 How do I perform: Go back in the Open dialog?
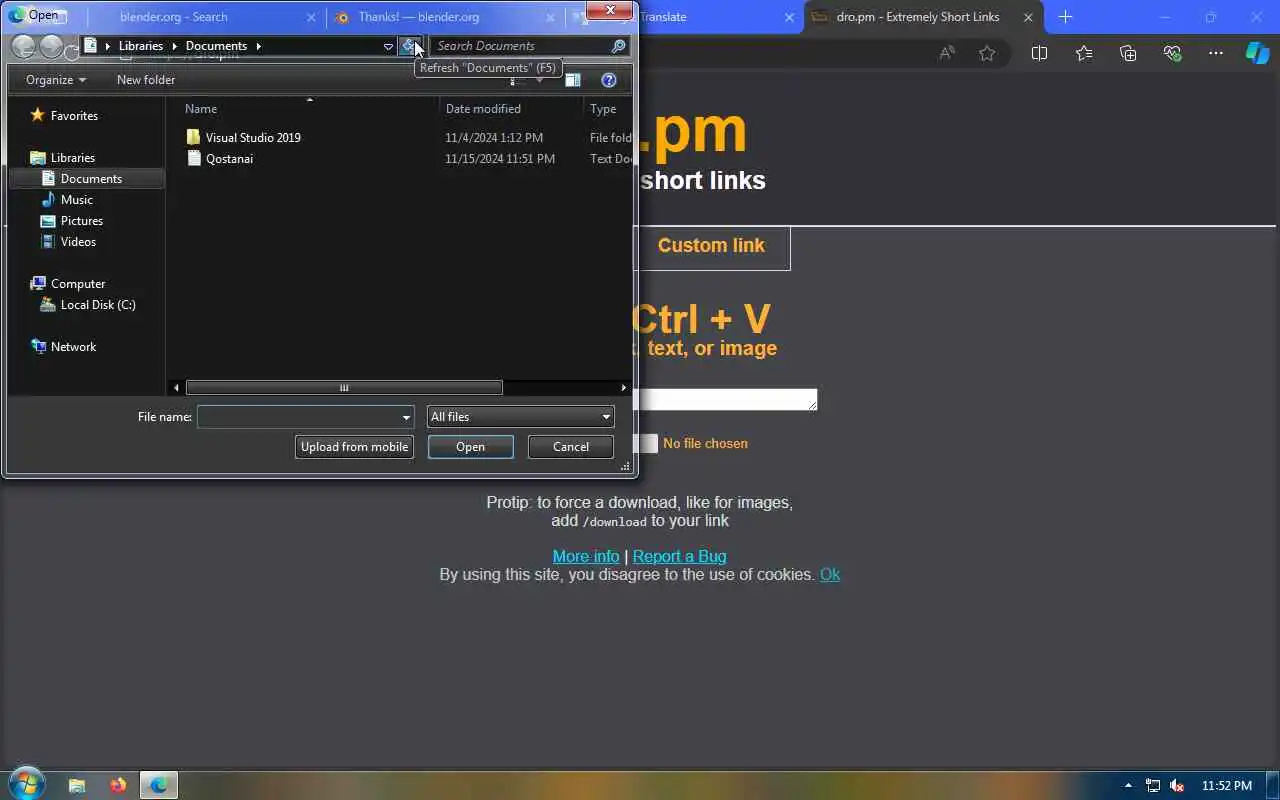click(x=23, y=46)
